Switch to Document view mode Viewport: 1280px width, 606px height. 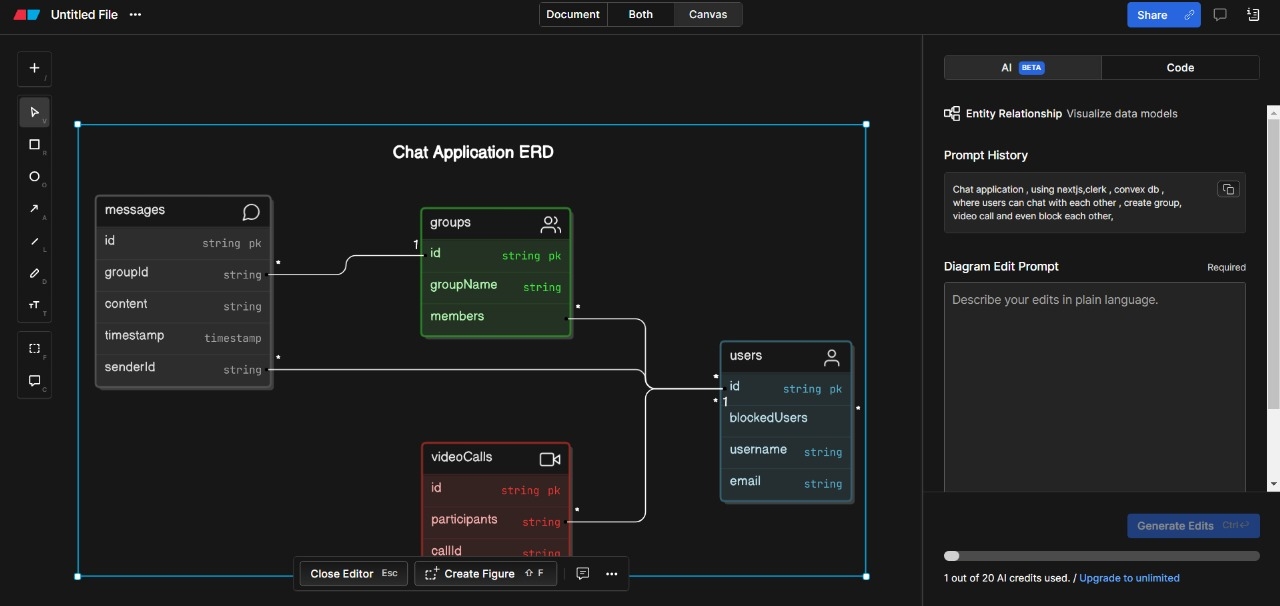pos(573,14)
